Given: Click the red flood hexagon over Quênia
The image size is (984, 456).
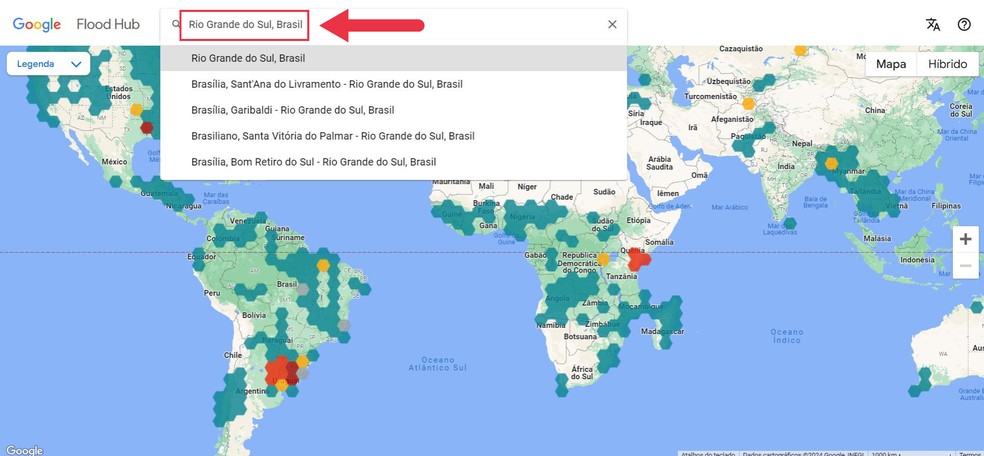Looking at the screenshot, I should 639,259.
